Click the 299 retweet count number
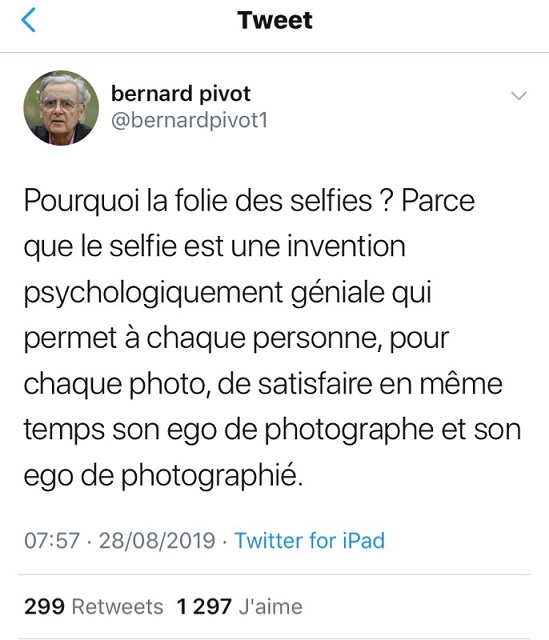Screen dimensions: 549x640 click(x=44, y=607)
